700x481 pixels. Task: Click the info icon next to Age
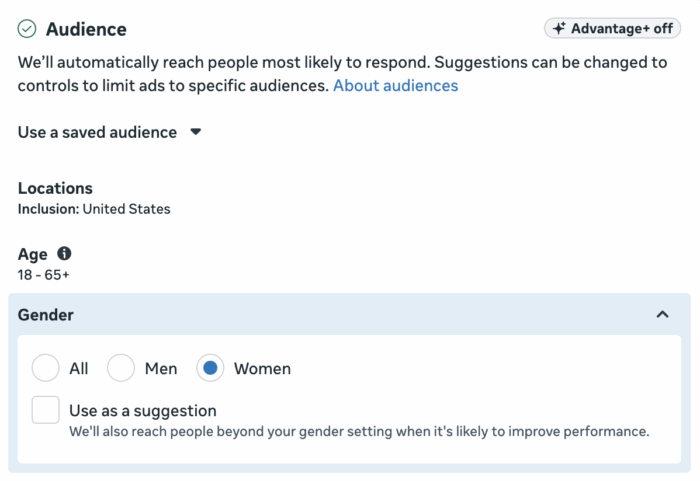point(64,254)
